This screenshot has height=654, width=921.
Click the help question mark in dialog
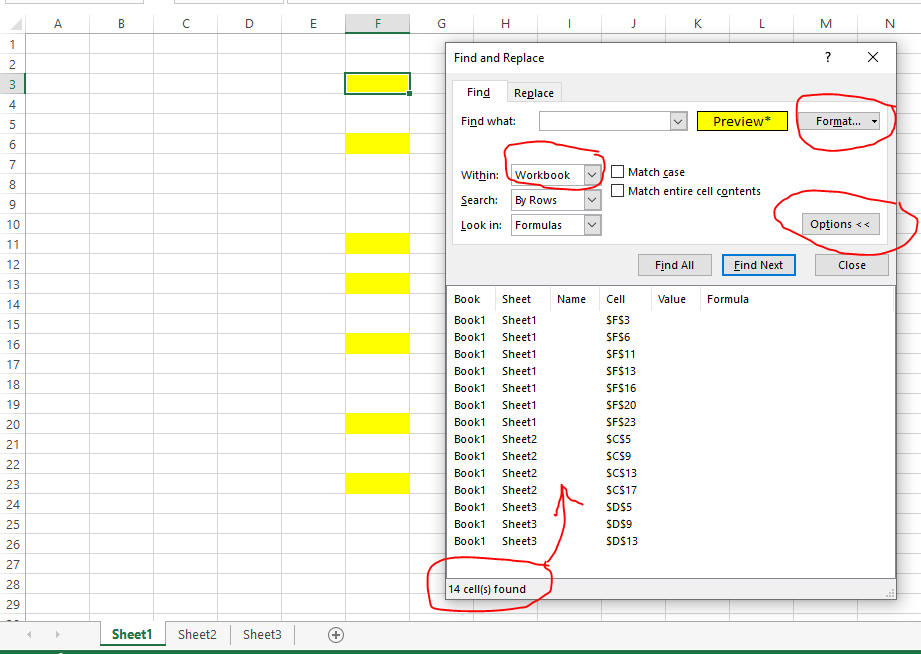click(828, 57)
